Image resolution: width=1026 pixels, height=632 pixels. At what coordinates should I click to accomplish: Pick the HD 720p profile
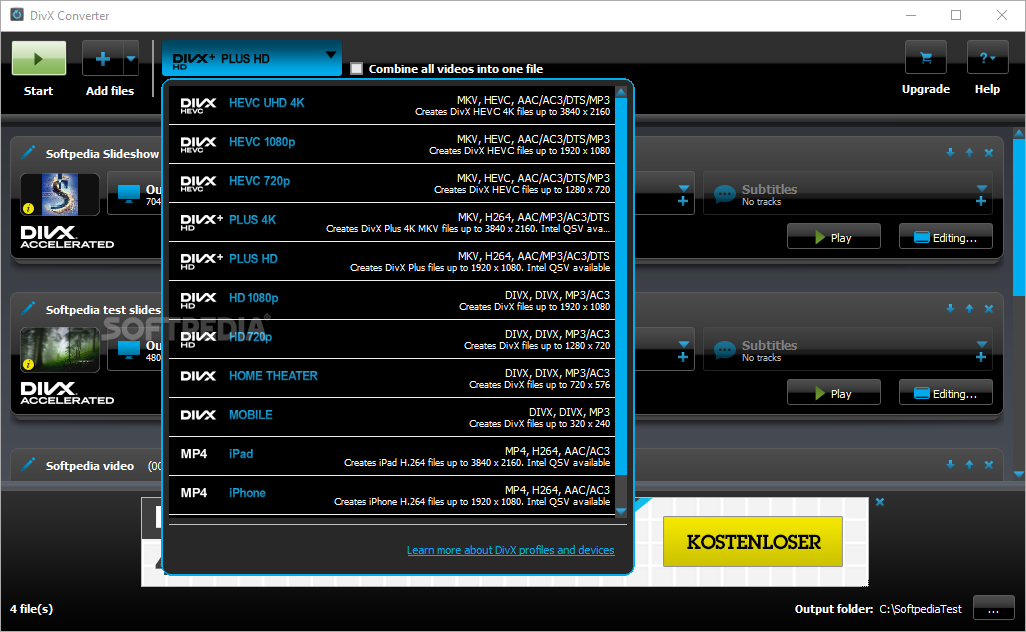(x=392, y=339)
